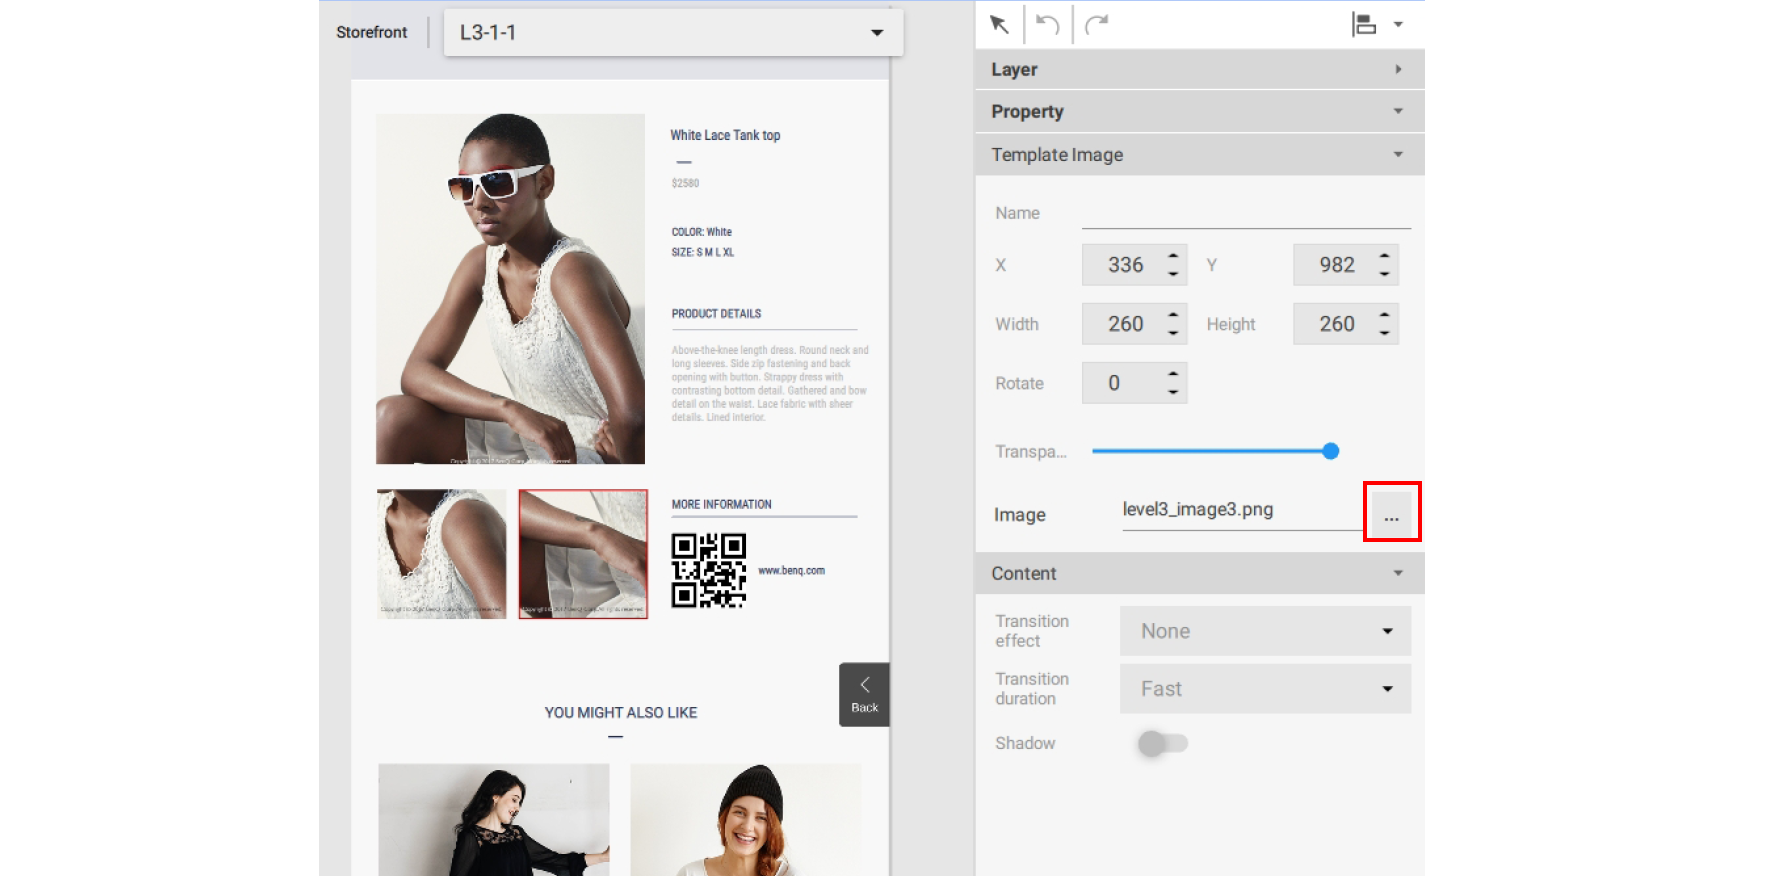Collapse the Property section
Screen dimensions: 1770x876
click(x=1199, y=111)
